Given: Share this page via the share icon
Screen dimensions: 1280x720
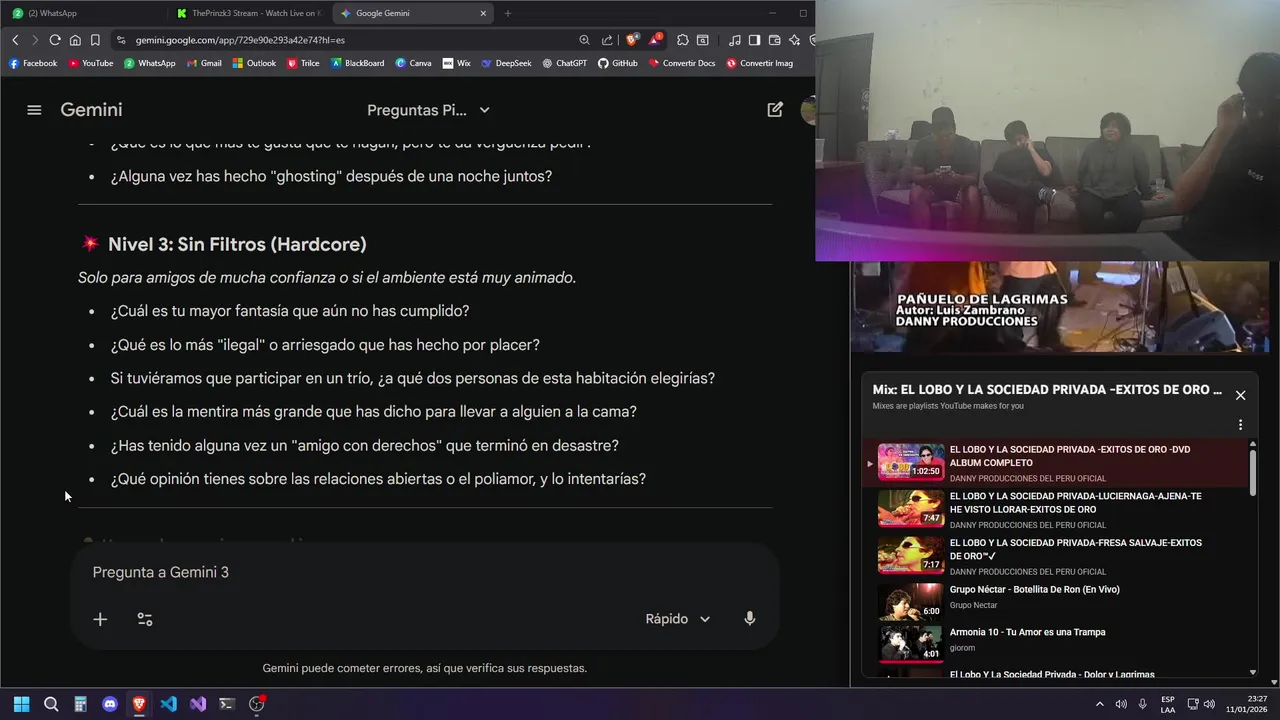Looking at the screenshot, I should coord(607,40).
